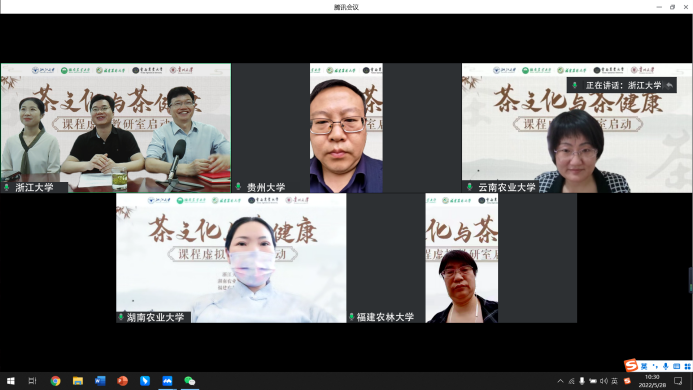Viewport: 693px width, 390px height.
Task: Open Sogou toolbox grid icon
Action: point(687,366)
